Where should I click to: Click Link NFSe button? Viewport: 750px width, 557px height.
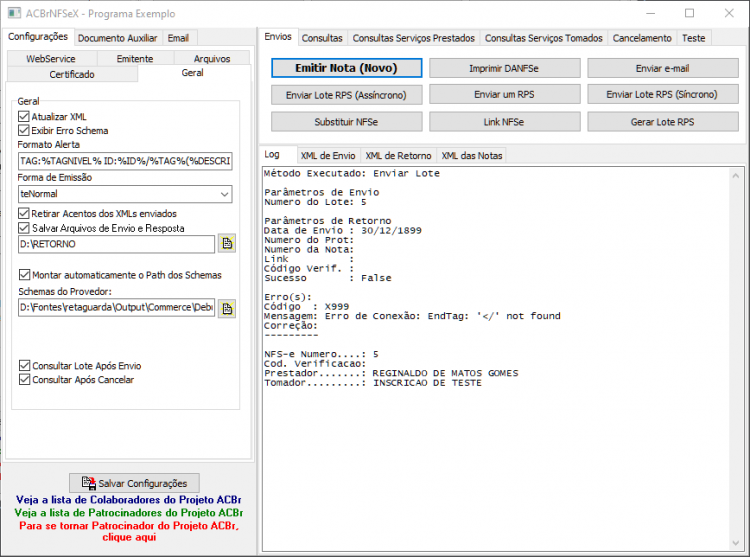click(x=504, y=122)
